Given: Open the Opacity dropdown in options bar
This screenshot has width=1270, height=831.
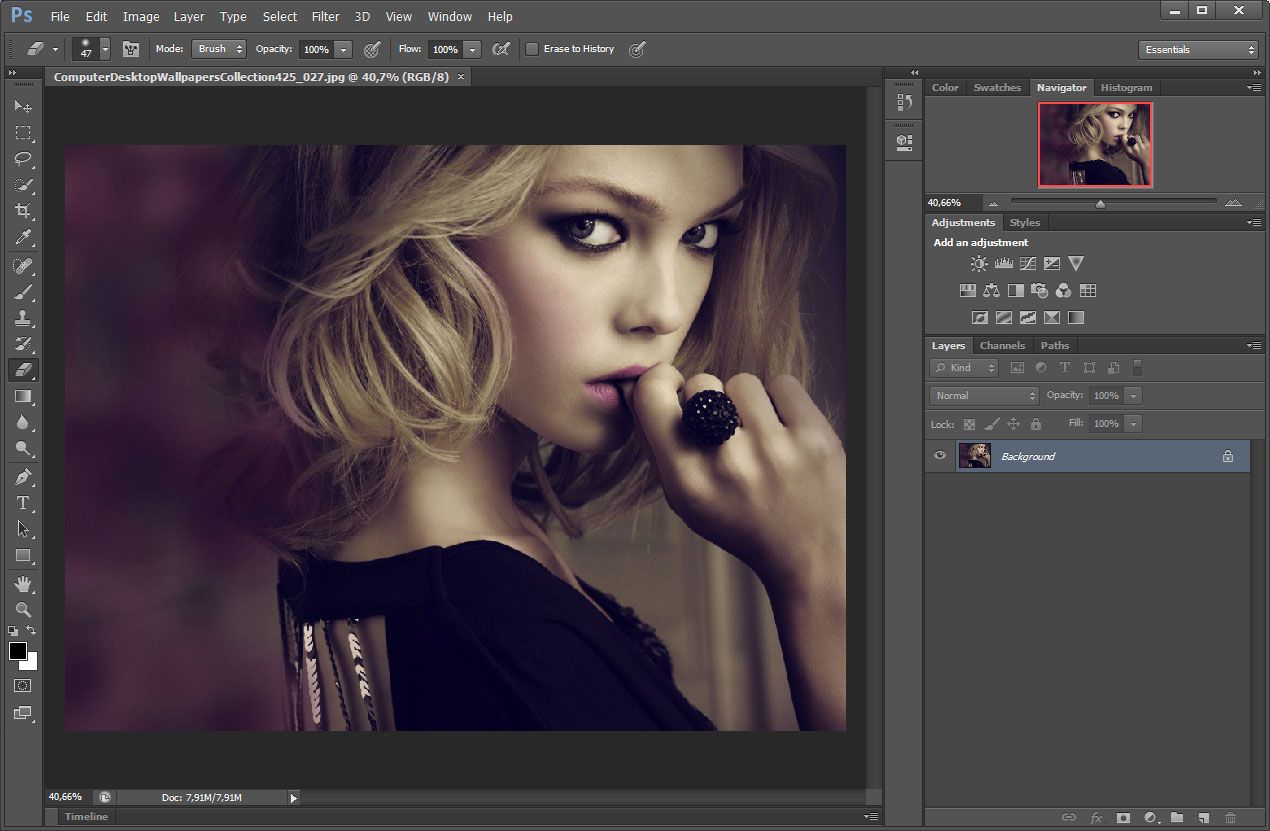Looking at the screenshot, I should (x=344, y=49).
